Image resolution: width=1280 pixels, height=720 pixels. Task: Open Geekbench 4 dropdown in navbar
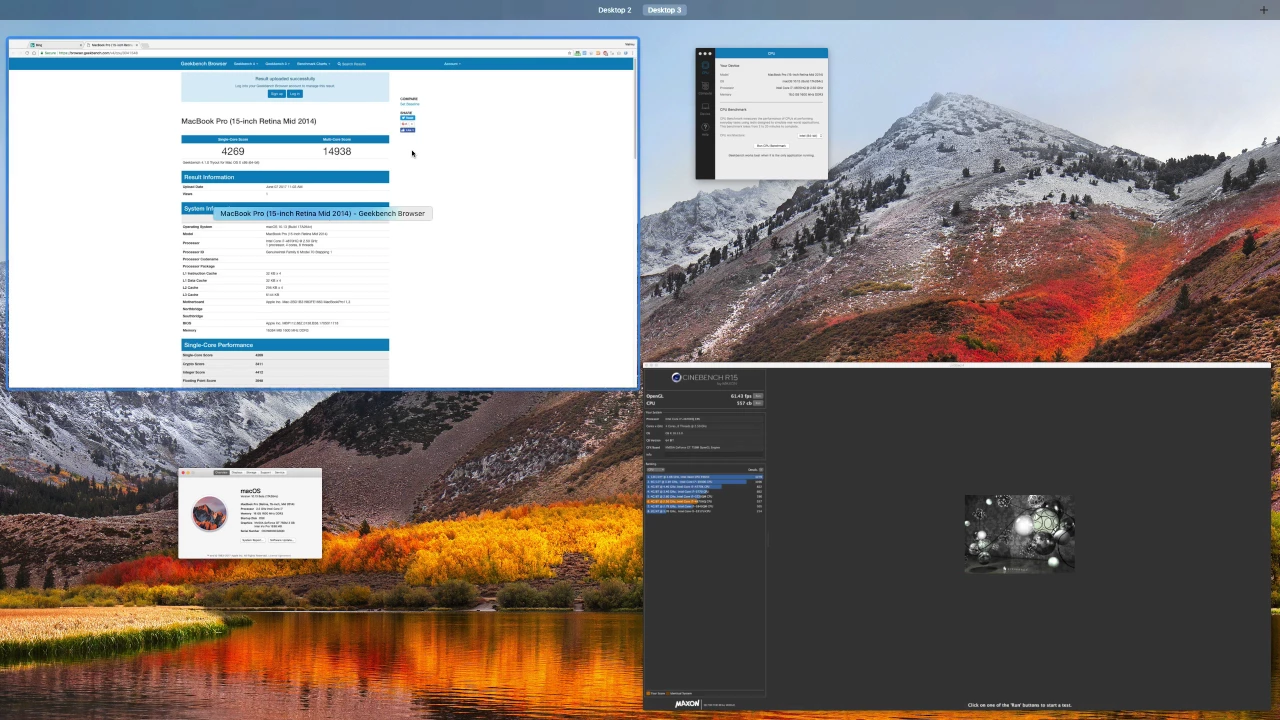245,64
